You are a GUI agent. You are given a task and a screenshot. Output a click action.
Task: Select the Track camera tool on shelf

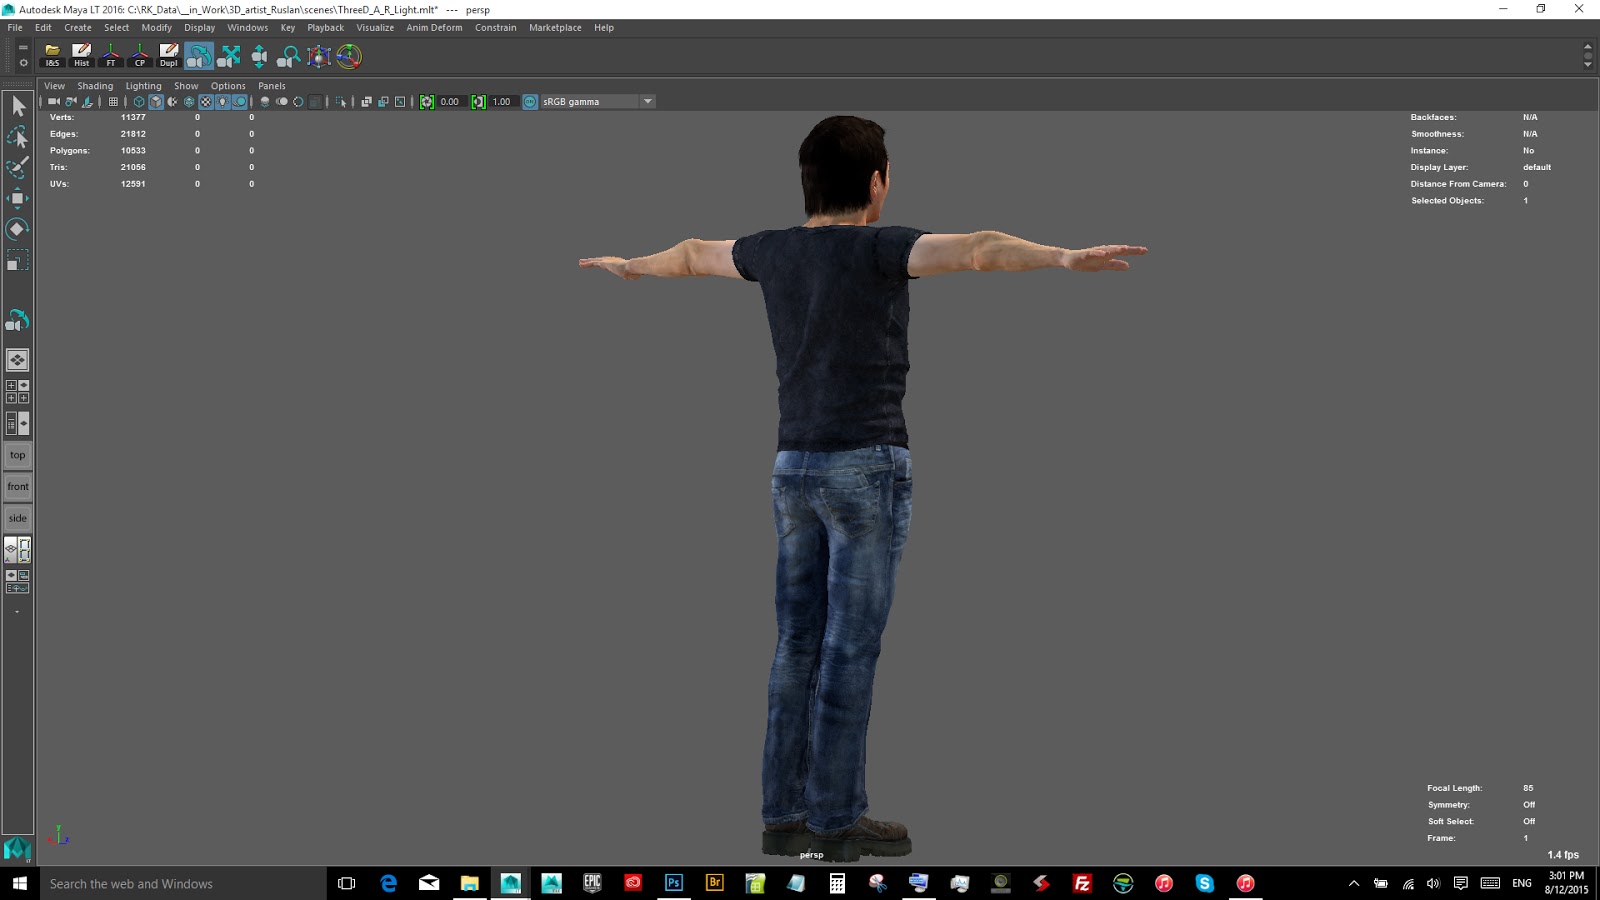tap(230, 56)
